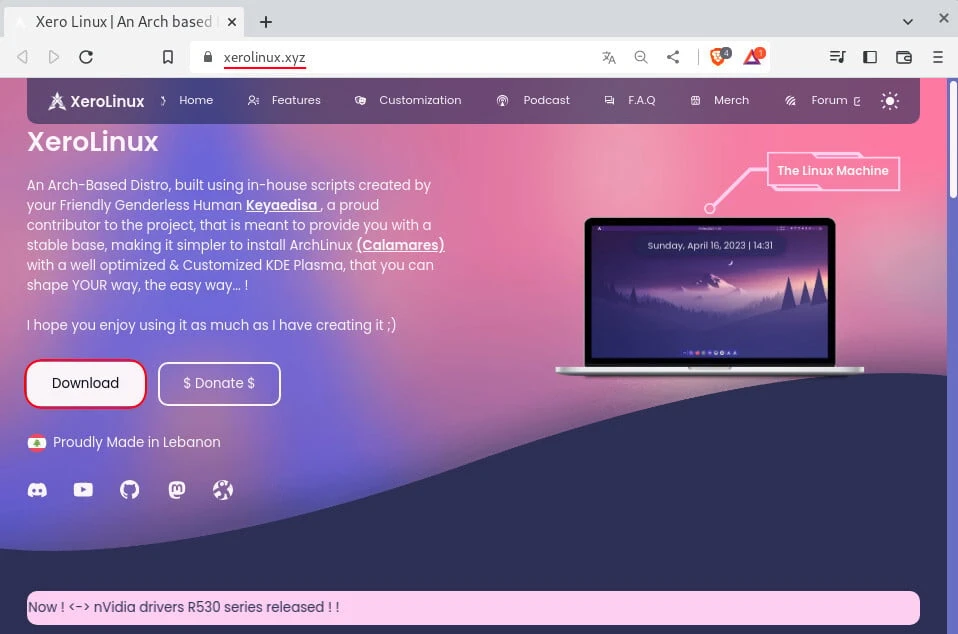Open the YouTube channel icon
The height and width of the screenshot is (634, 958).
(83, 490)
